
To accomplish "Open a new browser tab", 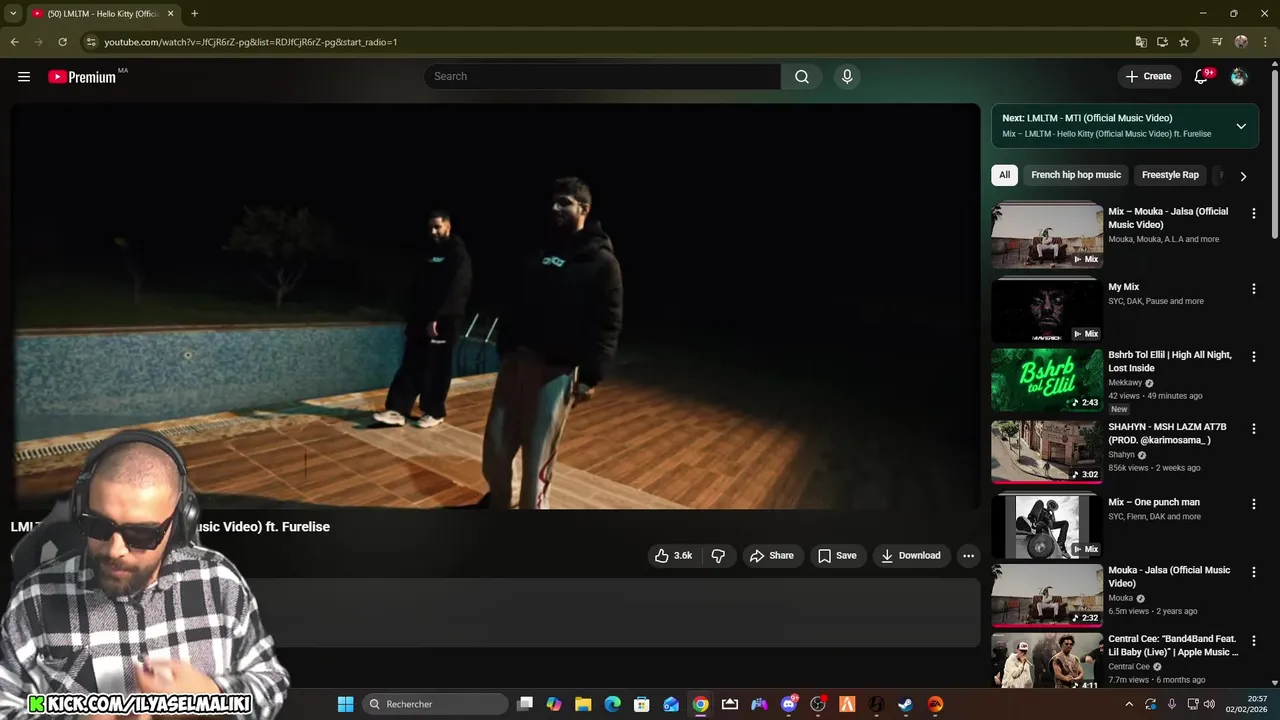I will tap(194, 14).
